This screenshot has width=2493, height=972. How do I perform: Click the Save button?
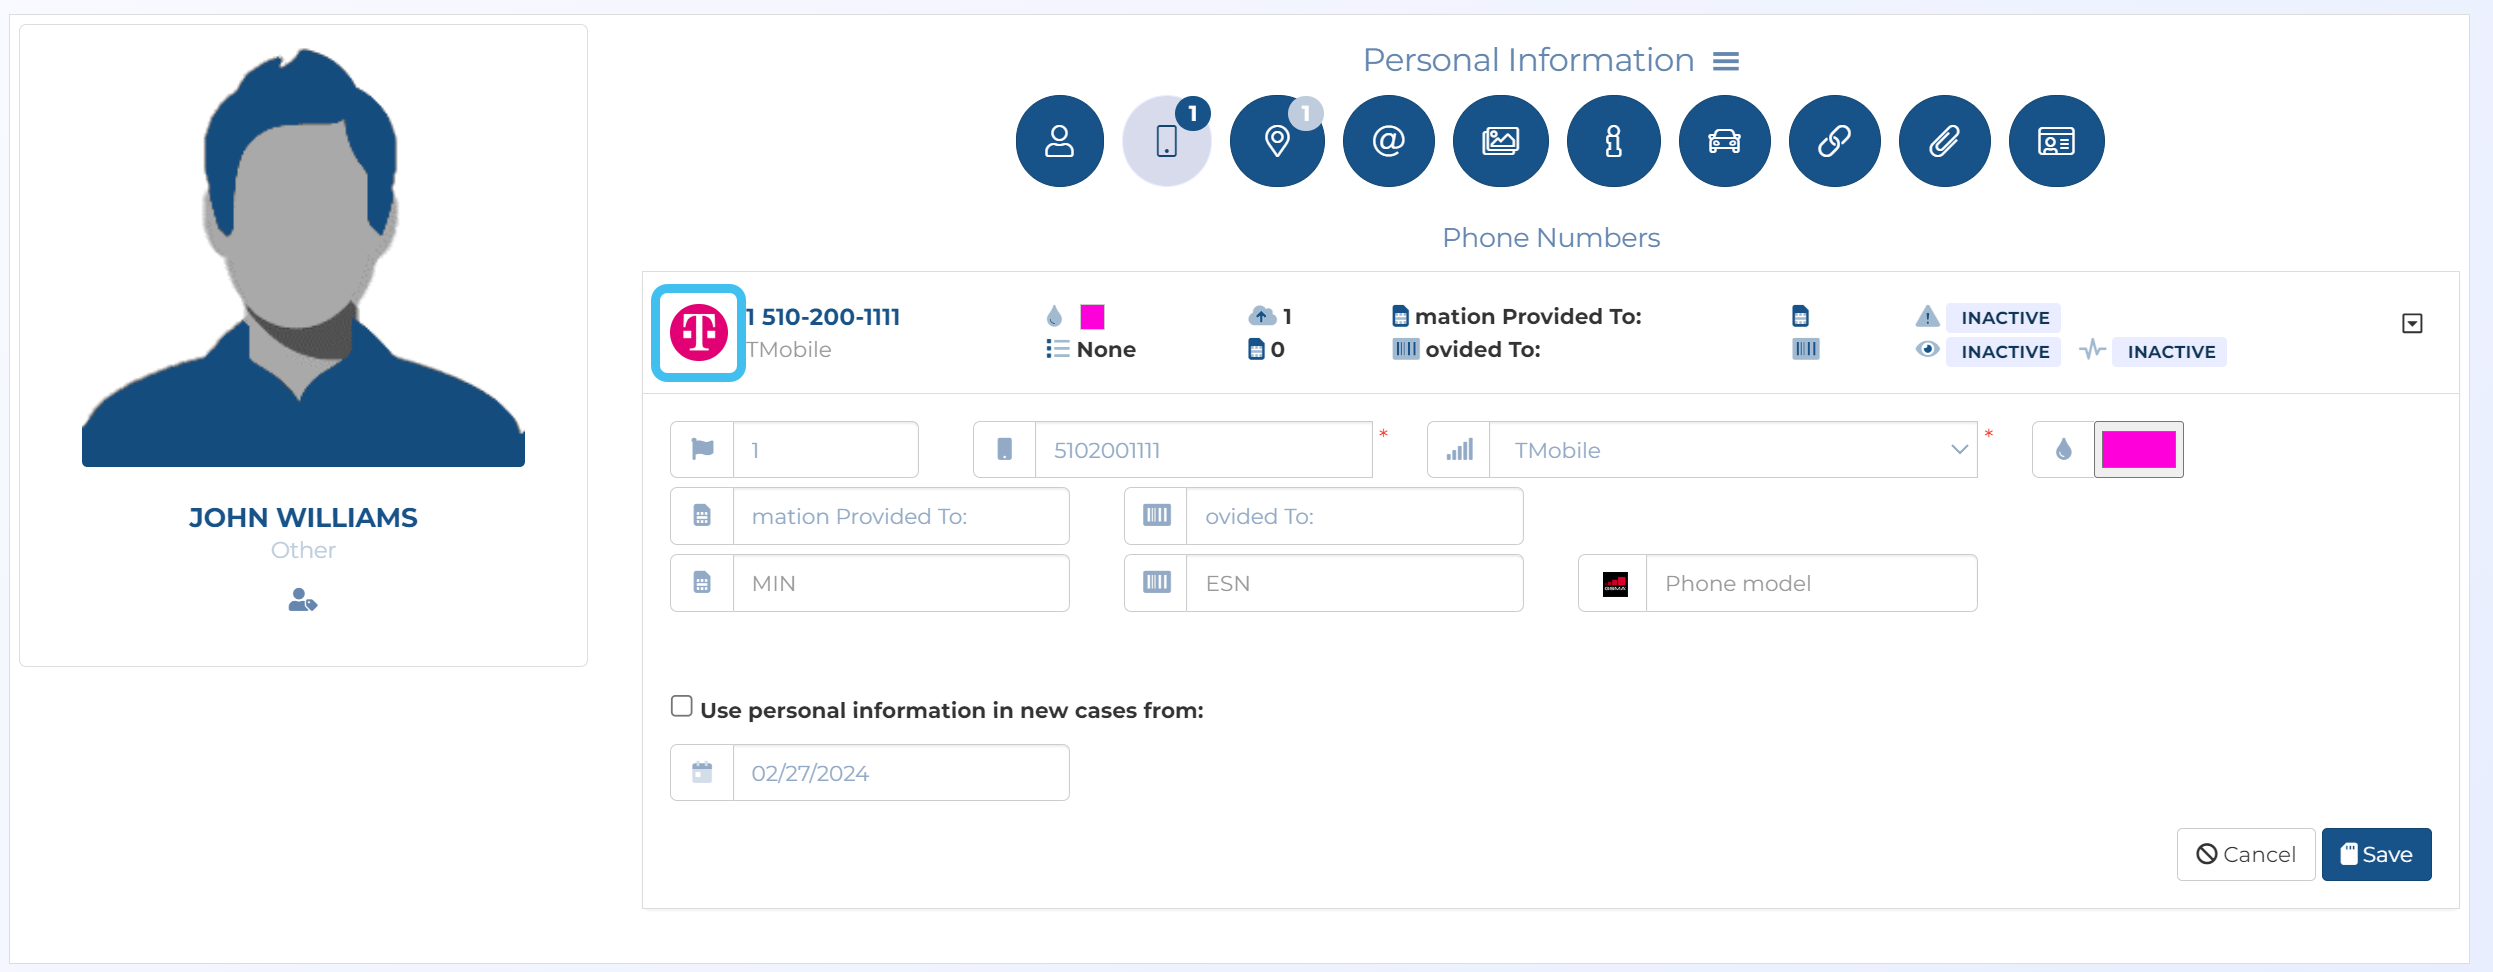pos(2376,855)
